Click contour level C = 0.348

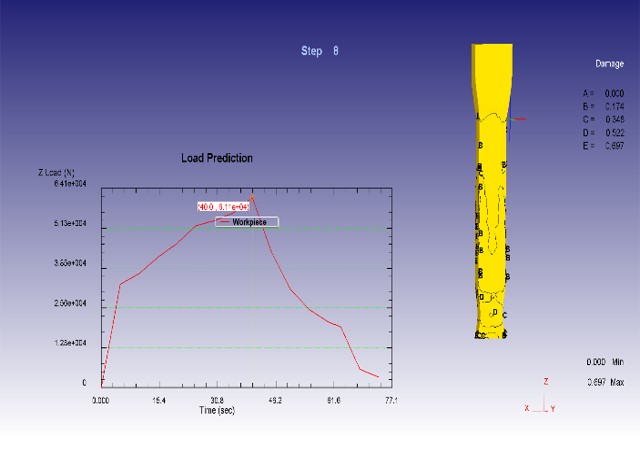[599, 119]
